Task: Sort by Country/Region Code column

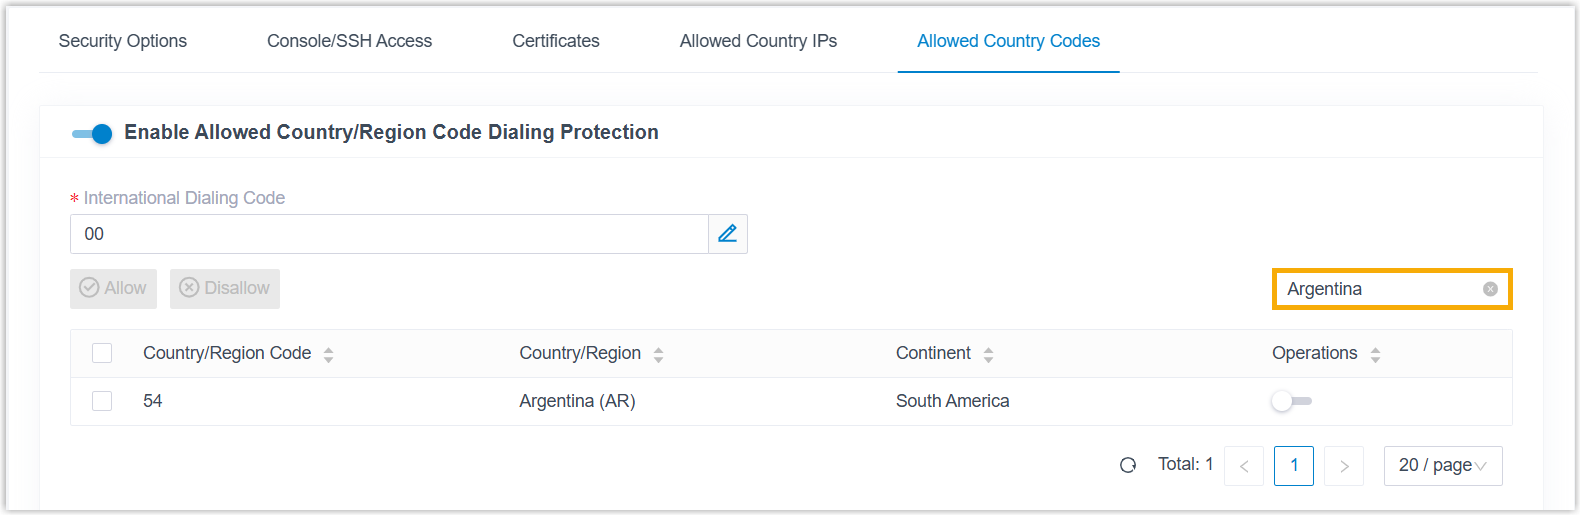Action: (x=328, y=354)
